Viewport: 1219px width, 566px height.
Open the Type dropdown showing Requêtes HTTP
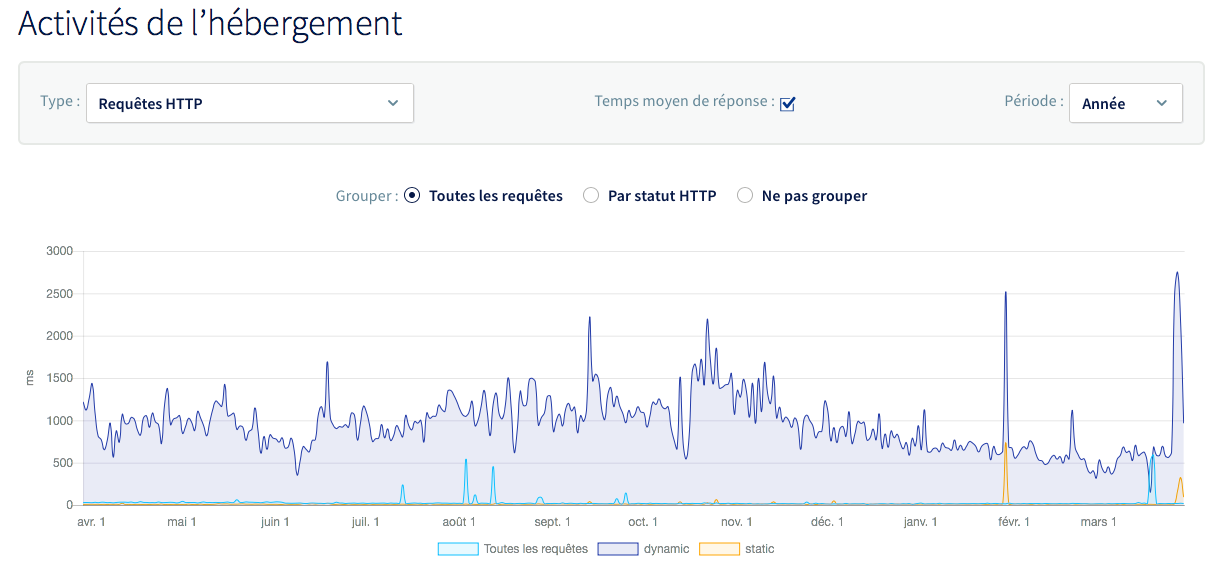pos(249,103)
